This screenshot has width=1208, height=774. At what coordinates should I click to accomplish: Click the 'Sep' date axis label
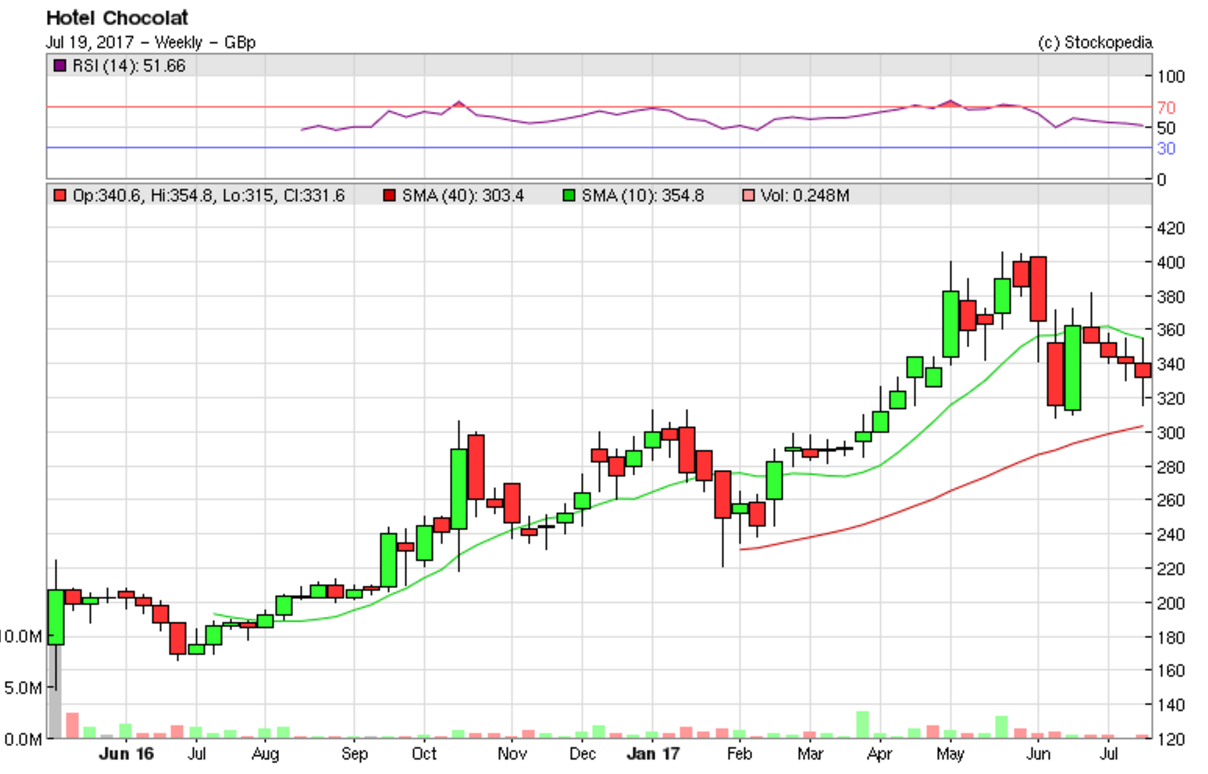click(x=354, y=753)
